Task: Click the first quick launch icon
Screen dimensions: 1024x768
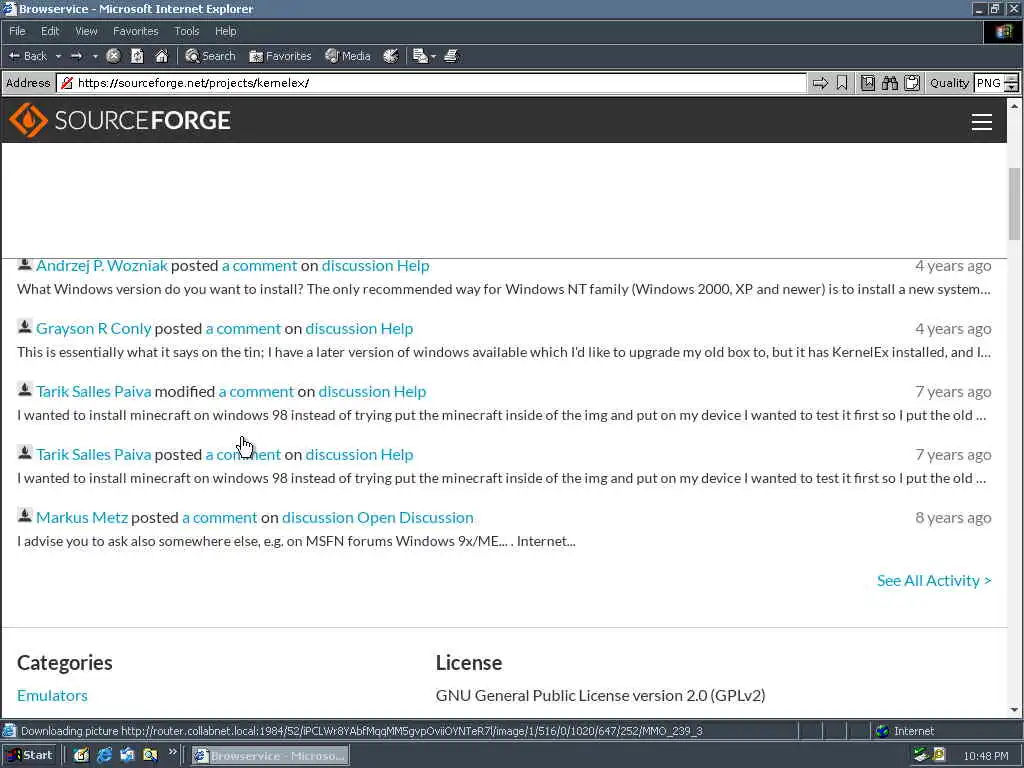Action: click(x=81, y=756)
